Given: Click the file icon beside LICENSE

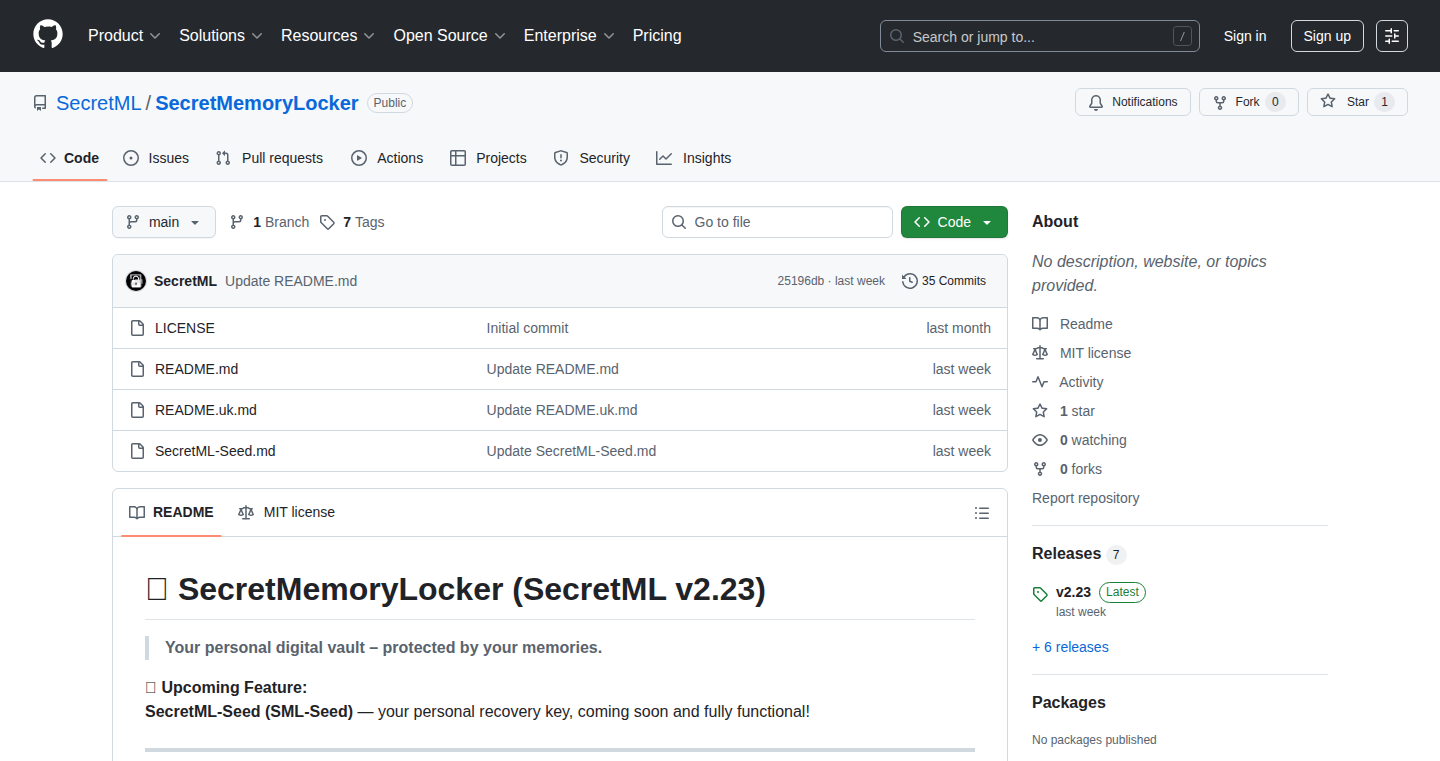Looking at the screenshot, I should tap(138, 328).
